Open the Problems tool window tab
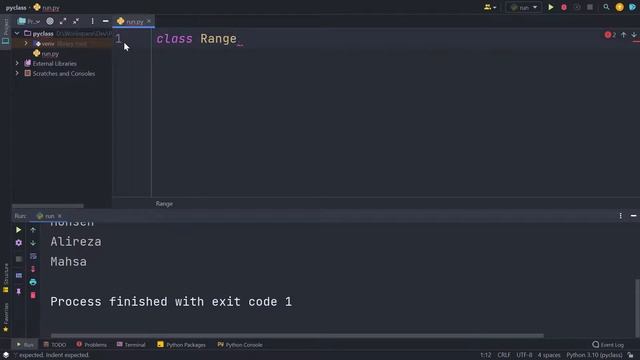The image size is (640, 360). tap(91, 345)
